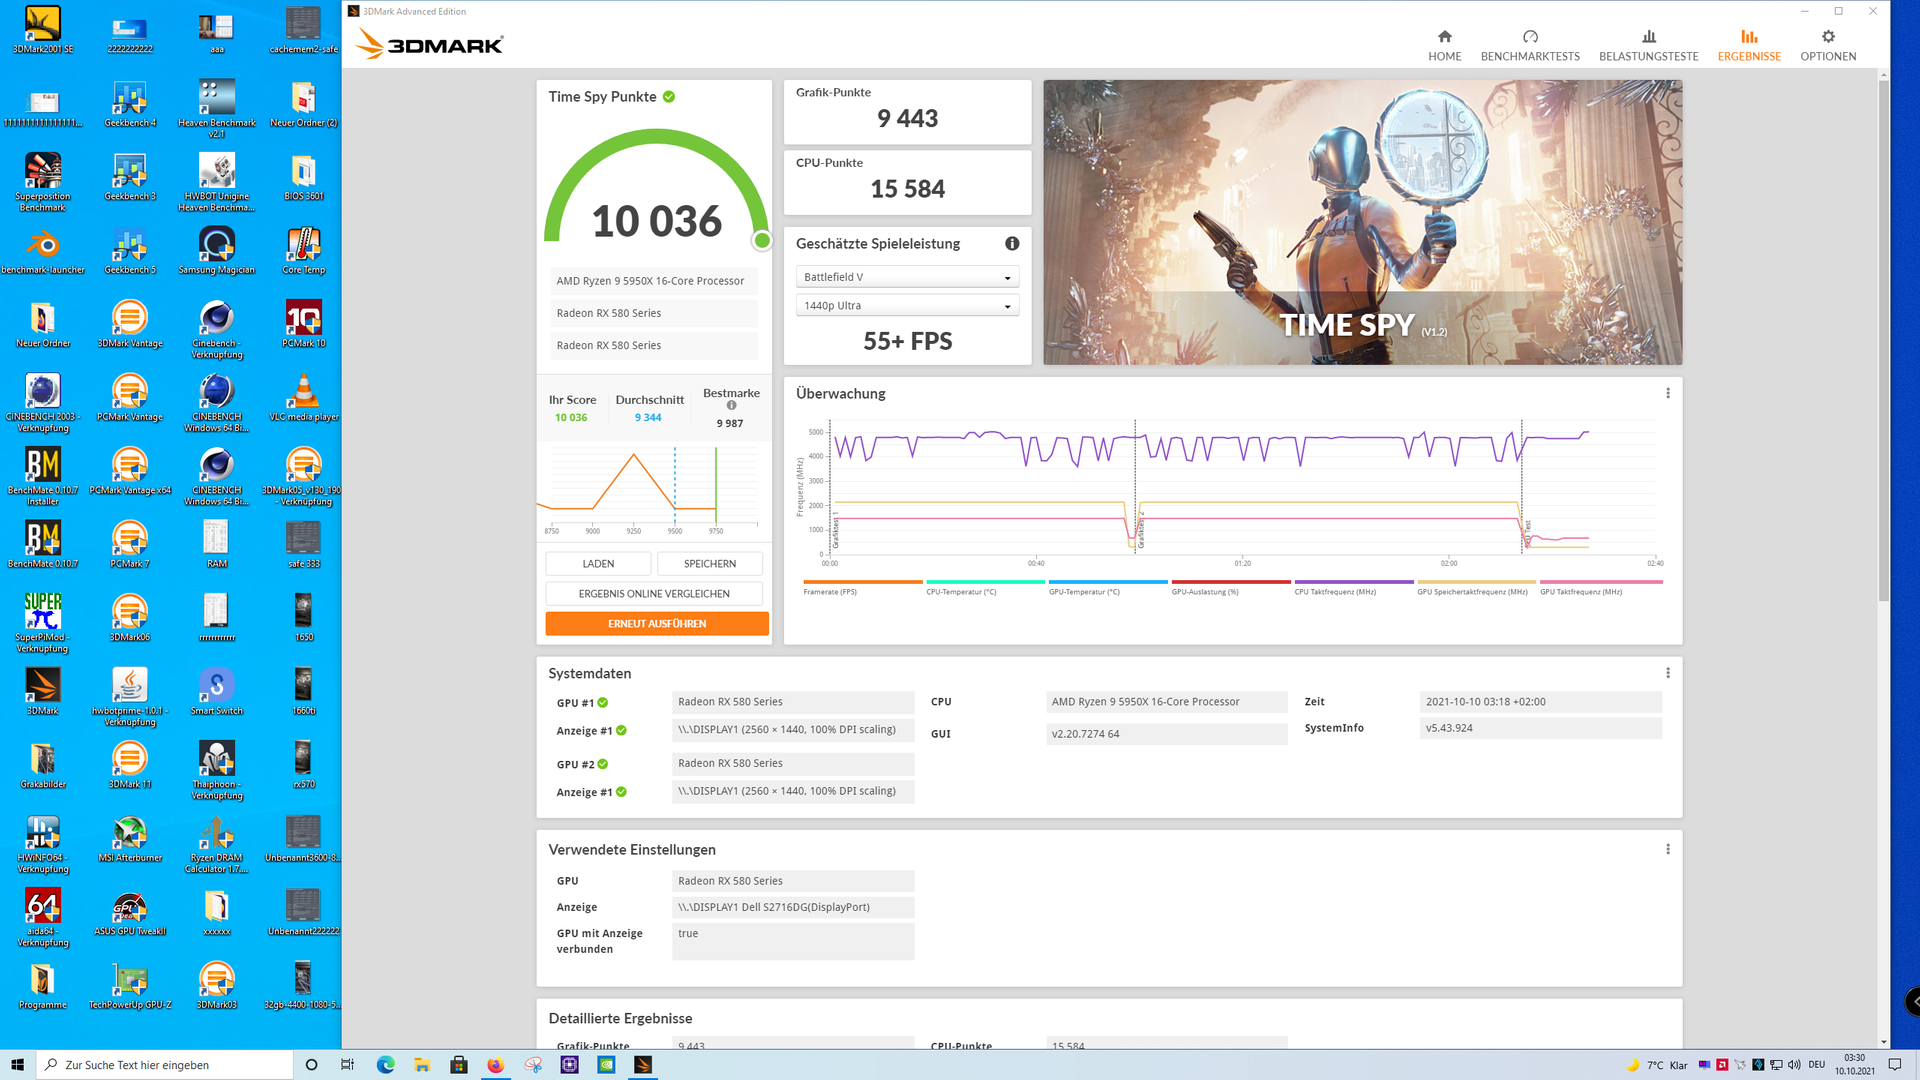Open Geekbench 4 desktop shortcut
This screenshot has height=1080, width=1920.
[x=130, y=104]
